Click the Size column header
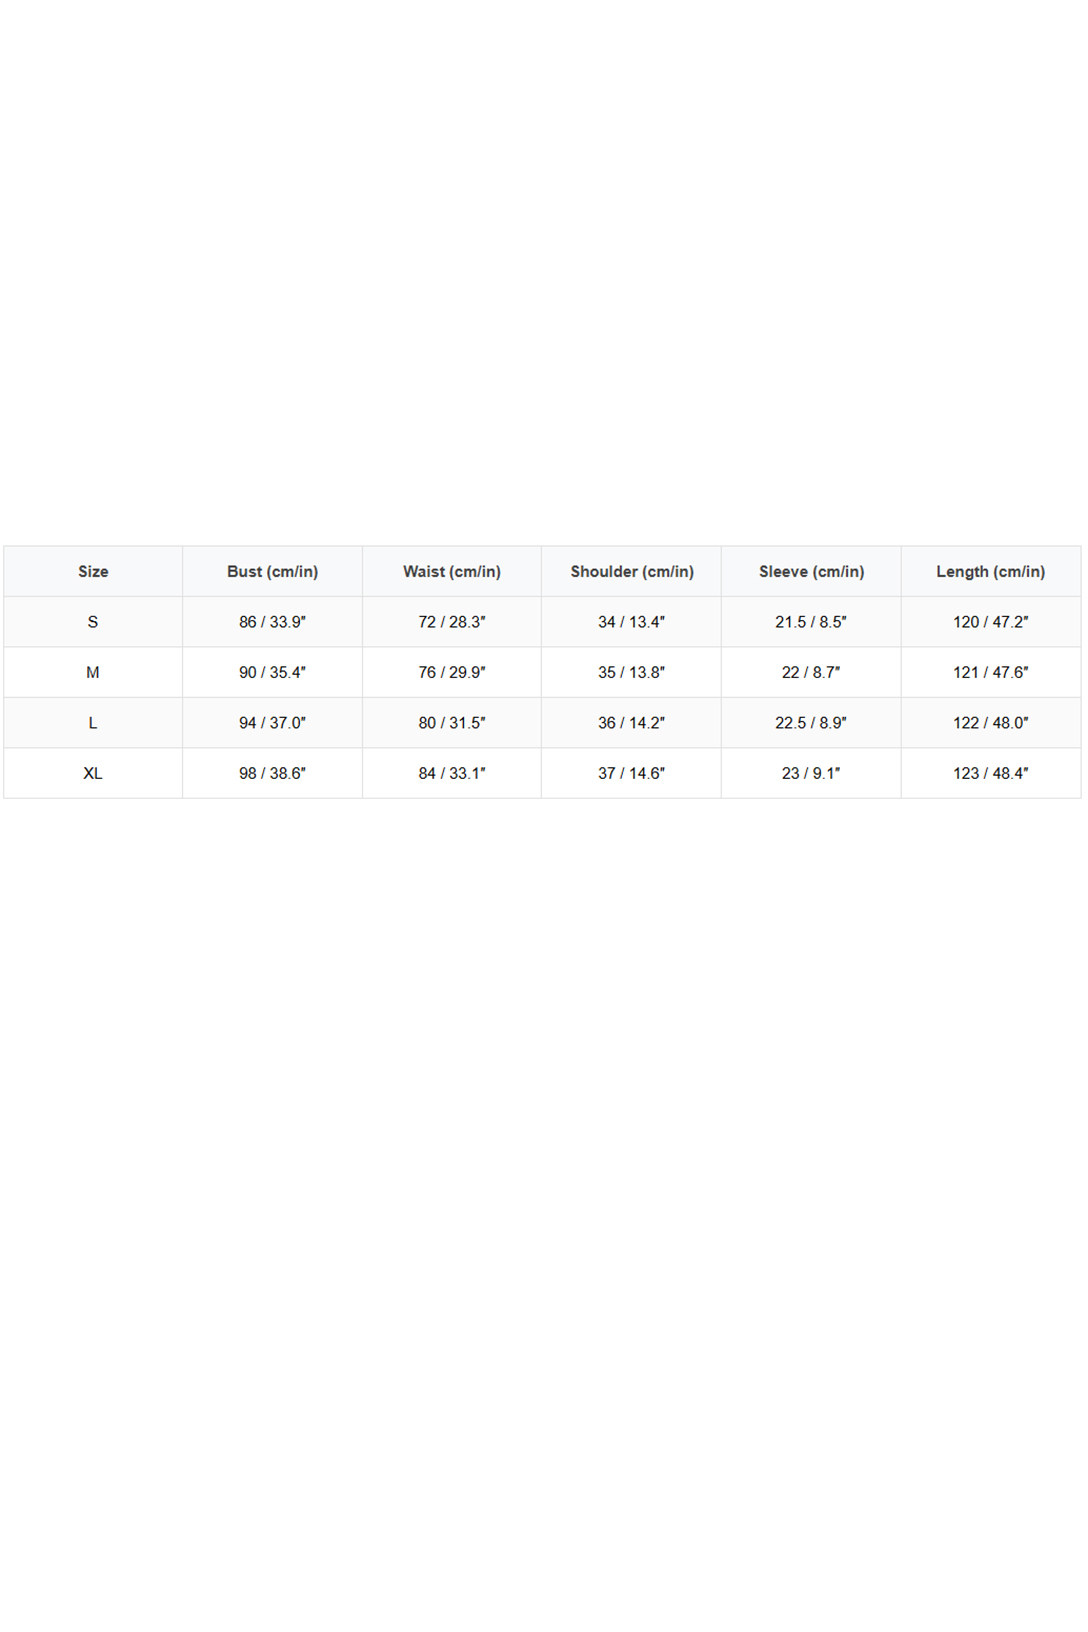 point(93,572)
